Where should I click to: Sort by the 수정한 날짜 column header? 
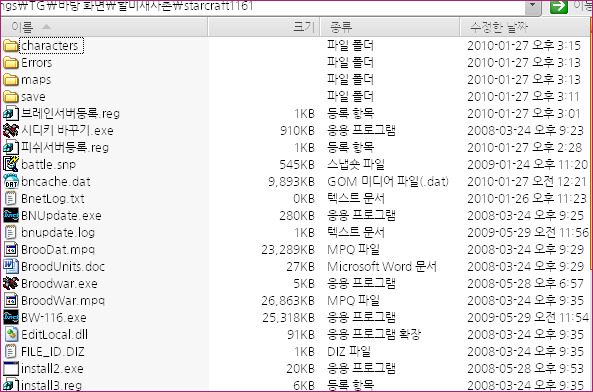(526, 27)
